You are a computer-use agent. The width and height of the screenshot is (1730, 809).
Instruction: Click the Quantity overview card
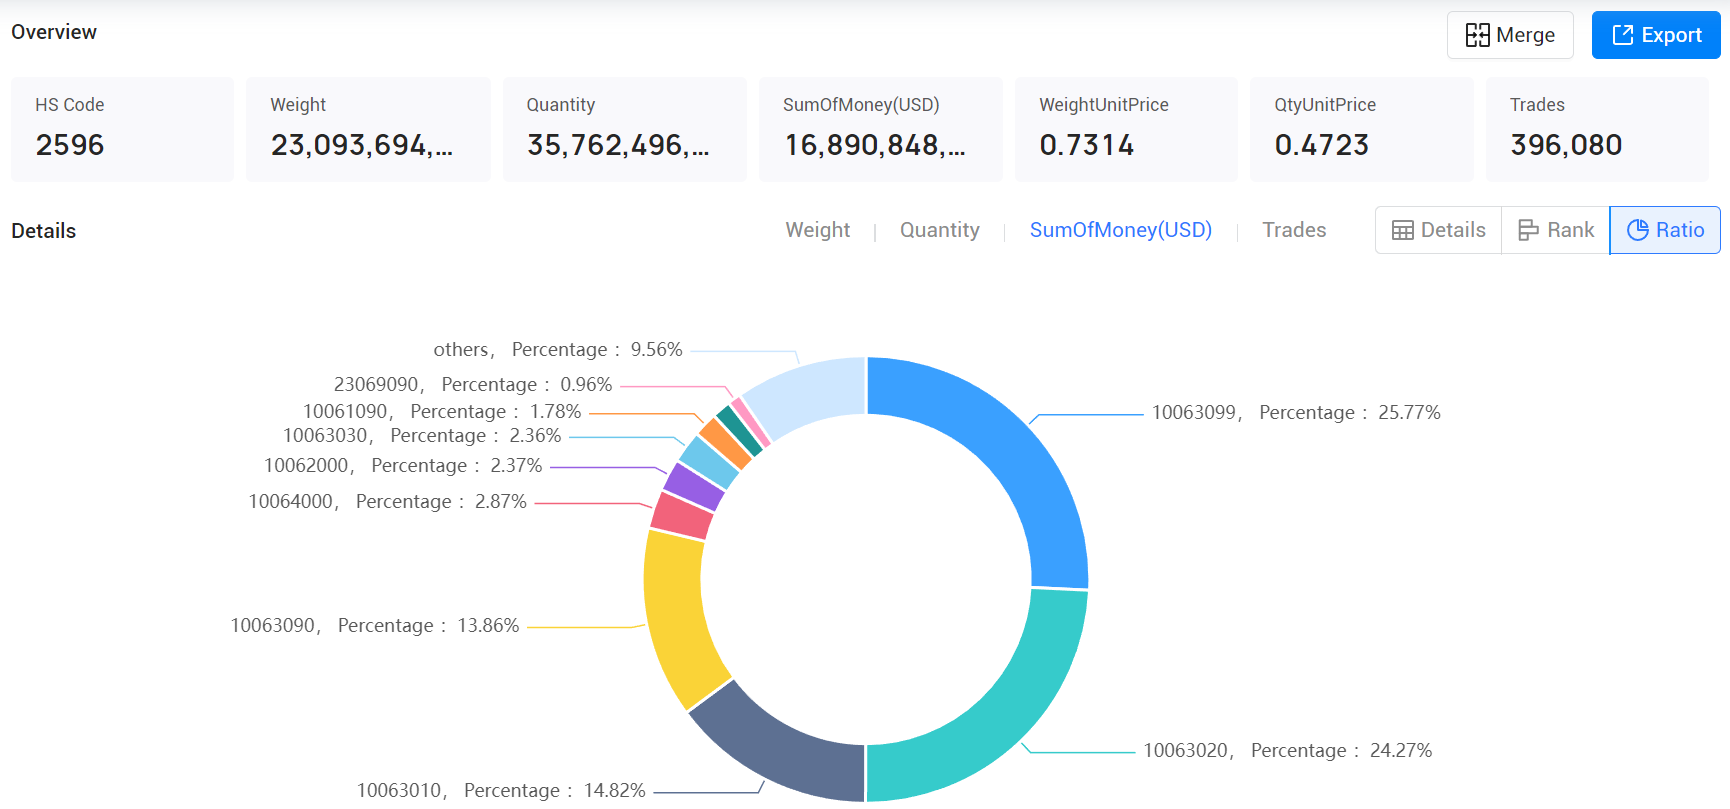click(x=624, y=129)
